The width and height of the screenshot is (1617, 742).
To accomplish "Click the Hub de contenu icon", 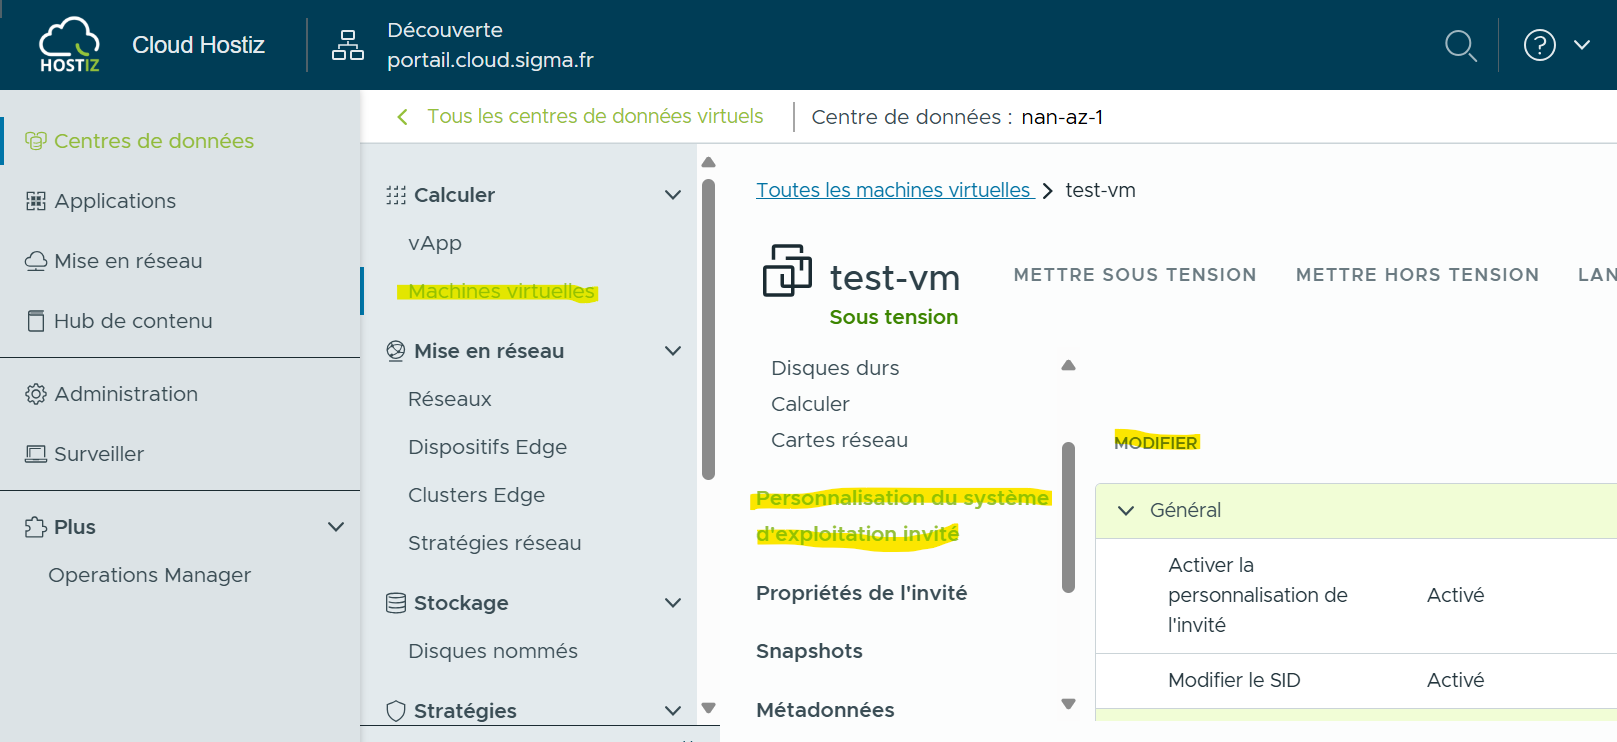I will (x=36, y=321).
